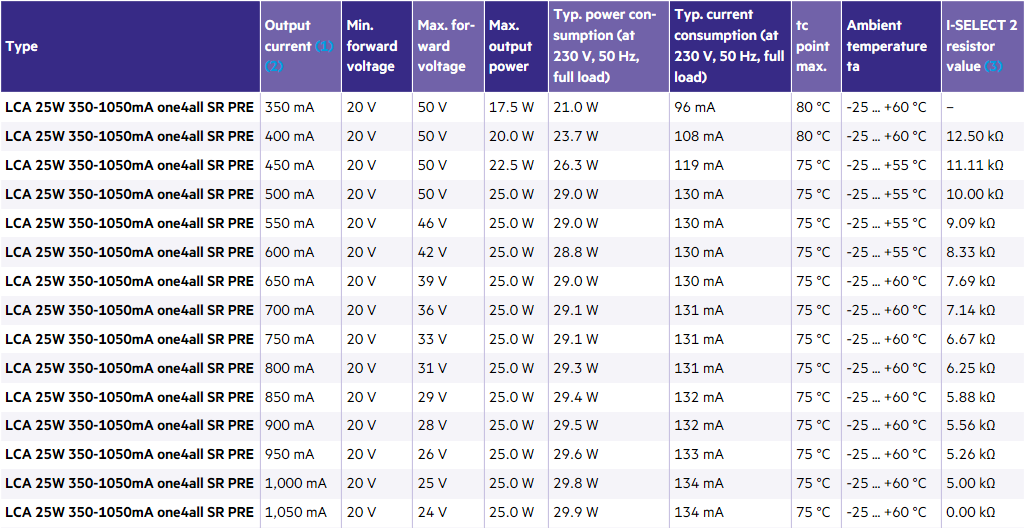Click the Max. forward voltage column header
The image size is (1027, 528).
pos(449,47)
